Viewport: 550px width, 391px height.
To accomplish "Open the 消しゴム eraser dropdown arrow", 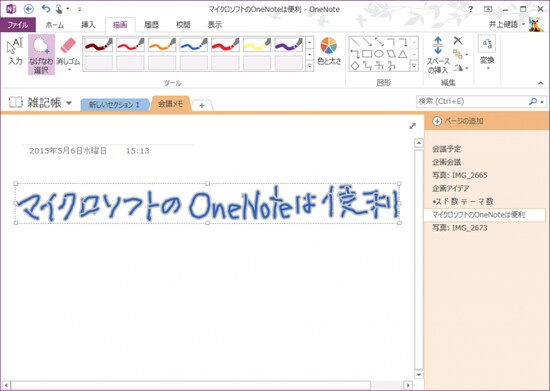I will (x=69, y=70).
